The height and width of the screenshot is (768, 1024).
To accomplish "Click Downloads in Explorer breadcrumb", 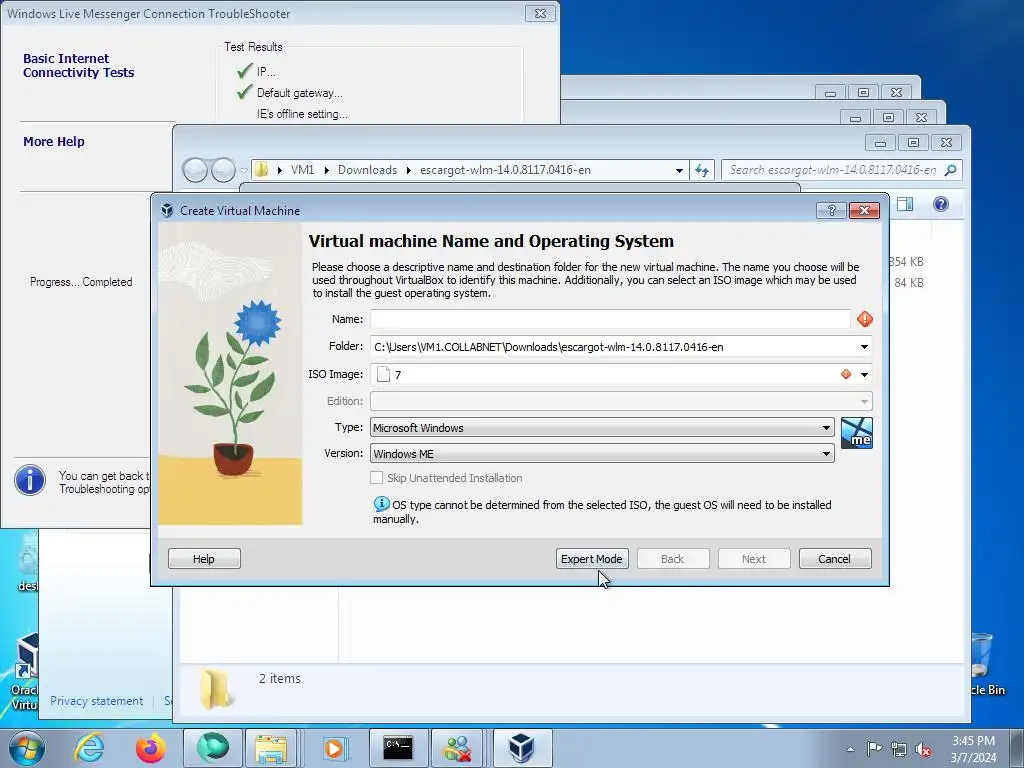I will 367,170.
